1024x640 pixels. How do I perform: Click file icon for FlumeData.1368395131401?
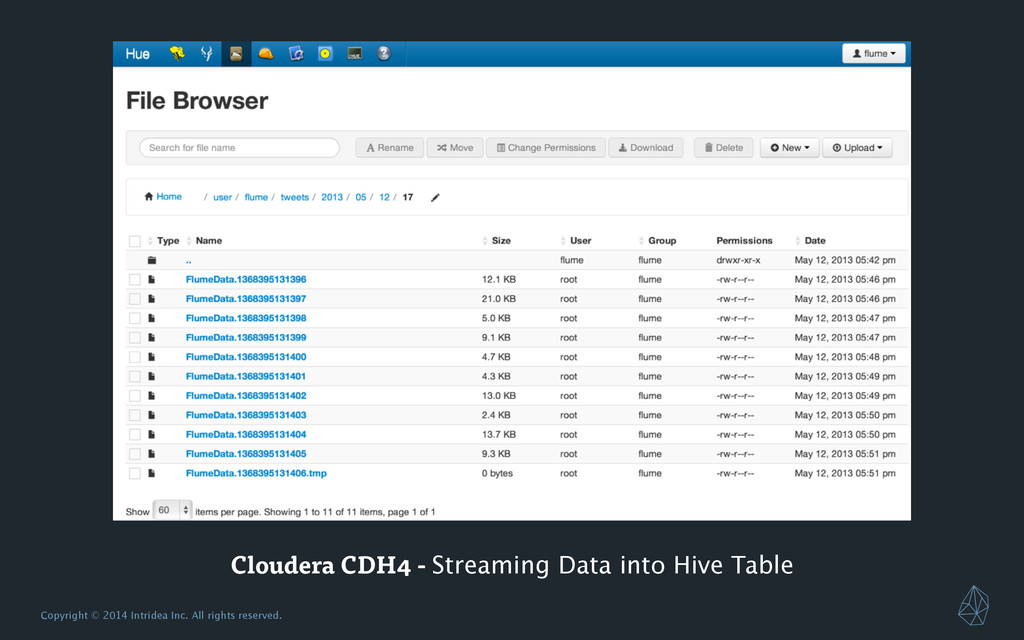click(x=152, y=376)
